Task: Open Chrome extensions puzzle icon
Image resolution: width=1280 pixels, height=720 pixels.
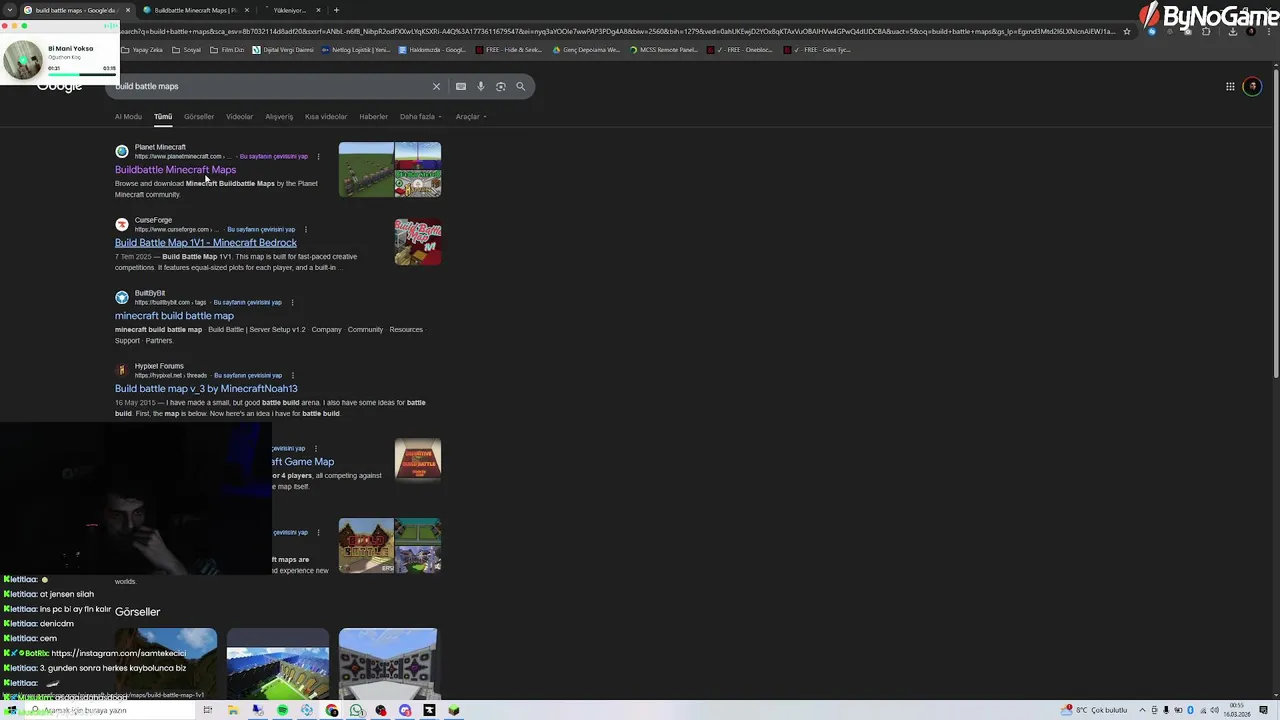Action: coord(1206,31)
